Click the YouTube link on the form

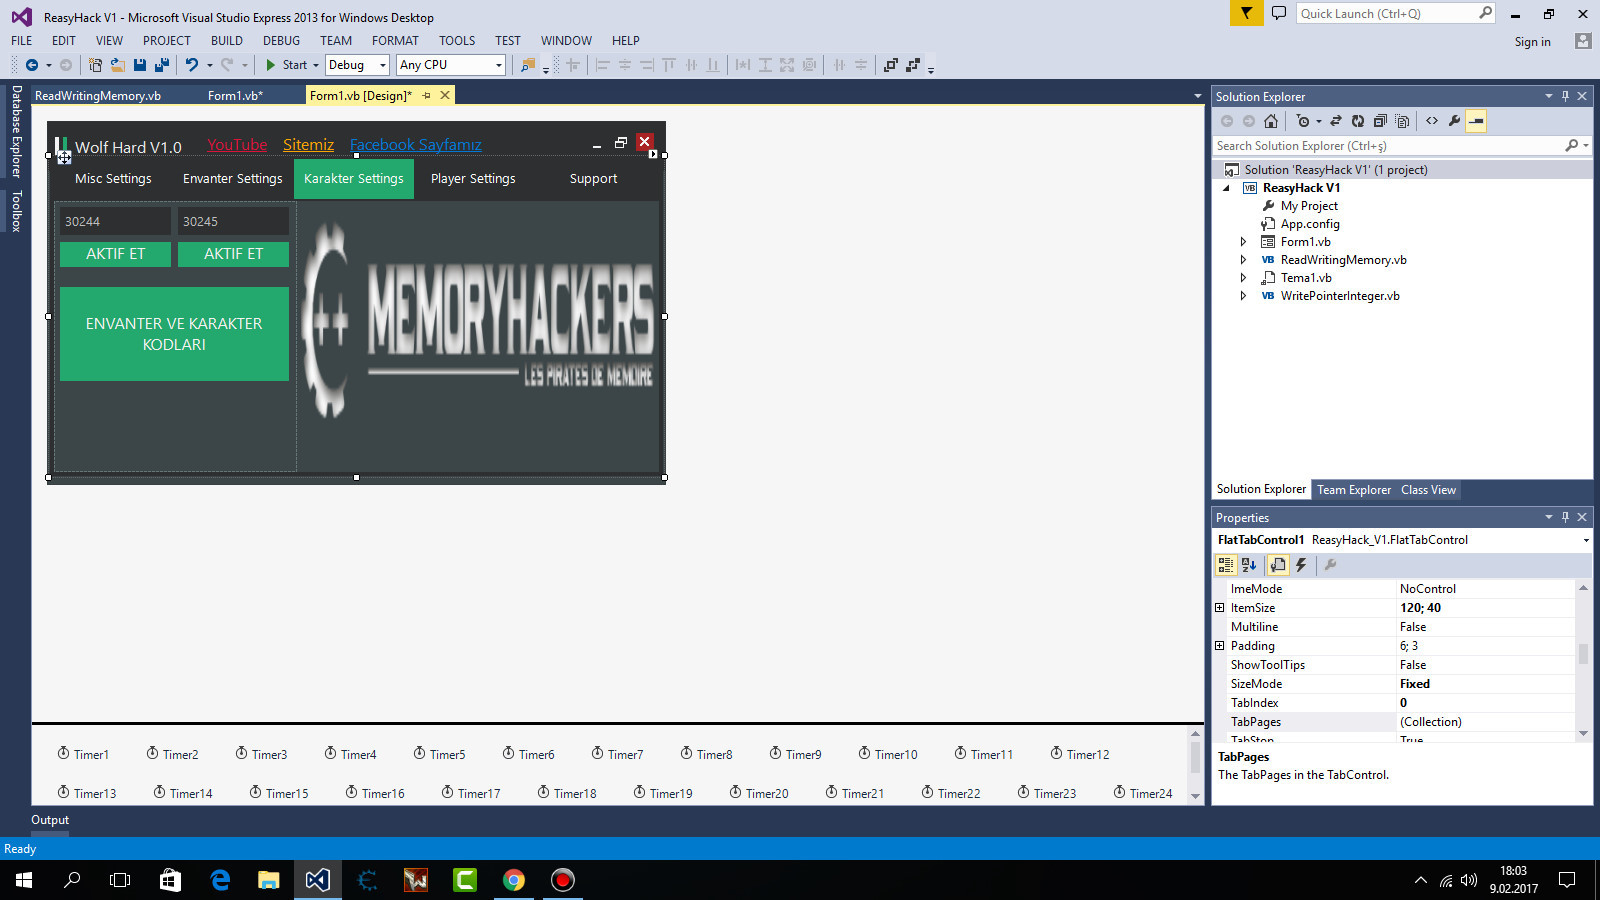[237, 145]
